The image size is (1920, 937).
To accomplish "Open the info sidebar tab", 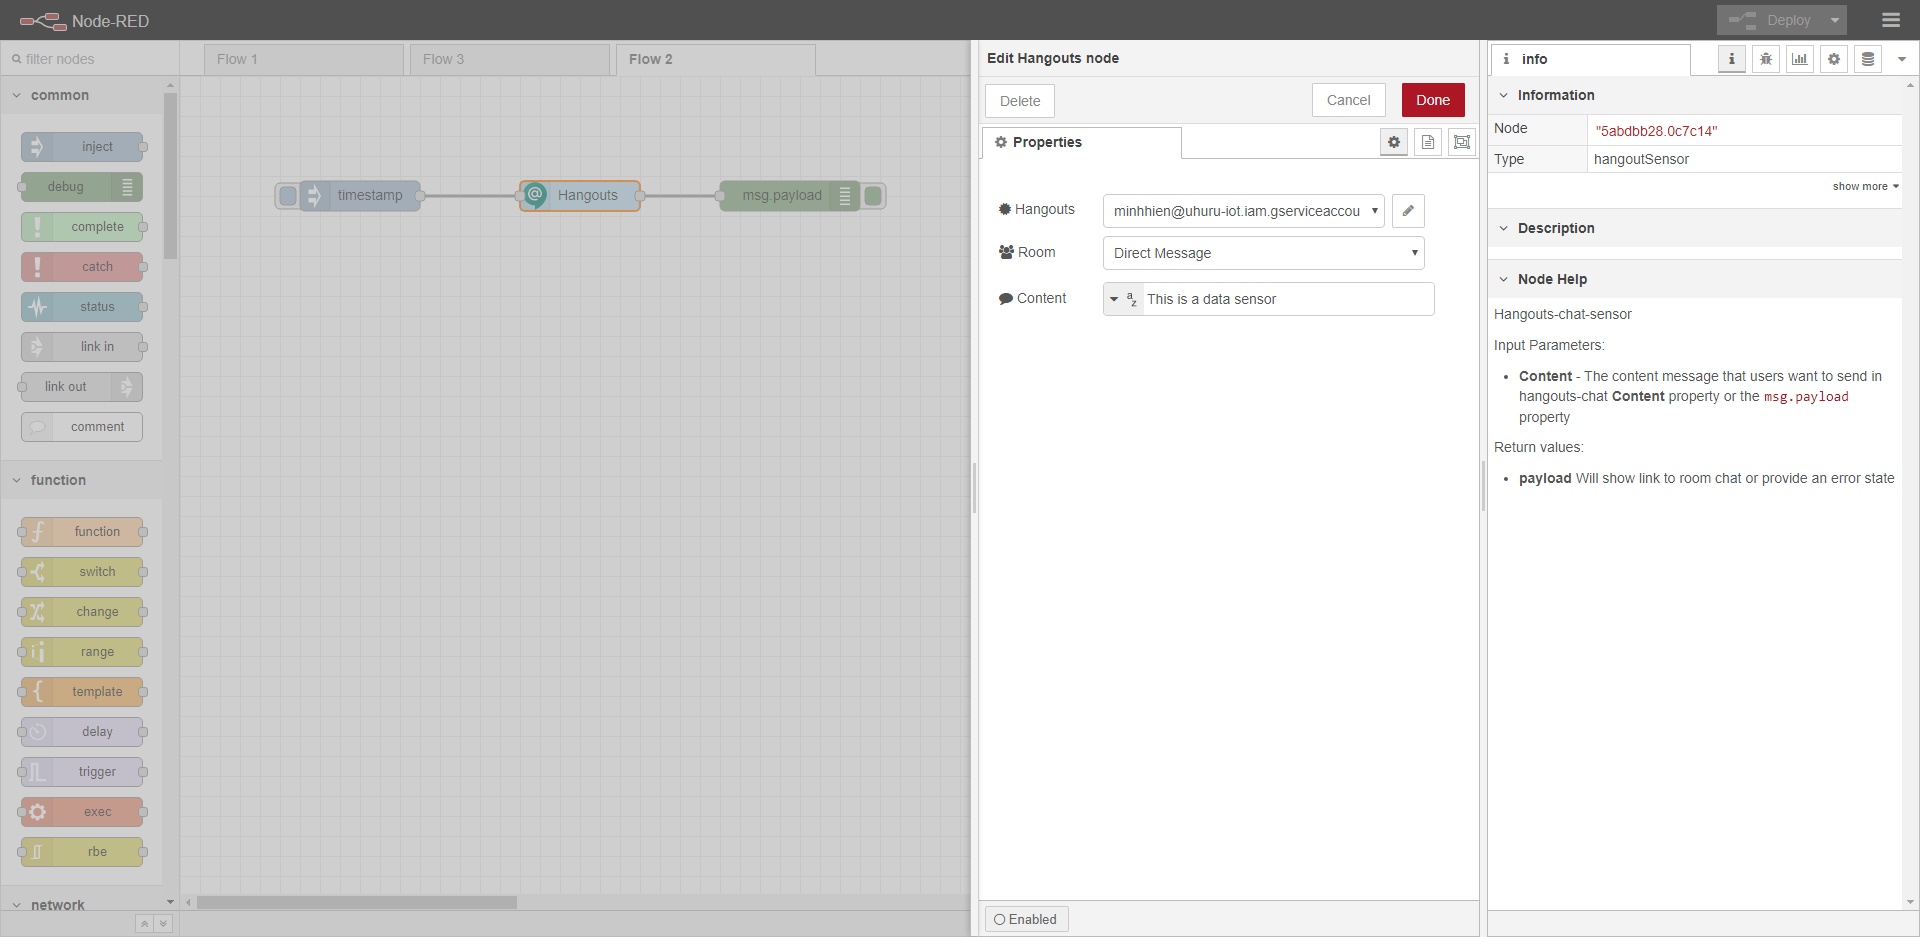I will click(1590, 59).
